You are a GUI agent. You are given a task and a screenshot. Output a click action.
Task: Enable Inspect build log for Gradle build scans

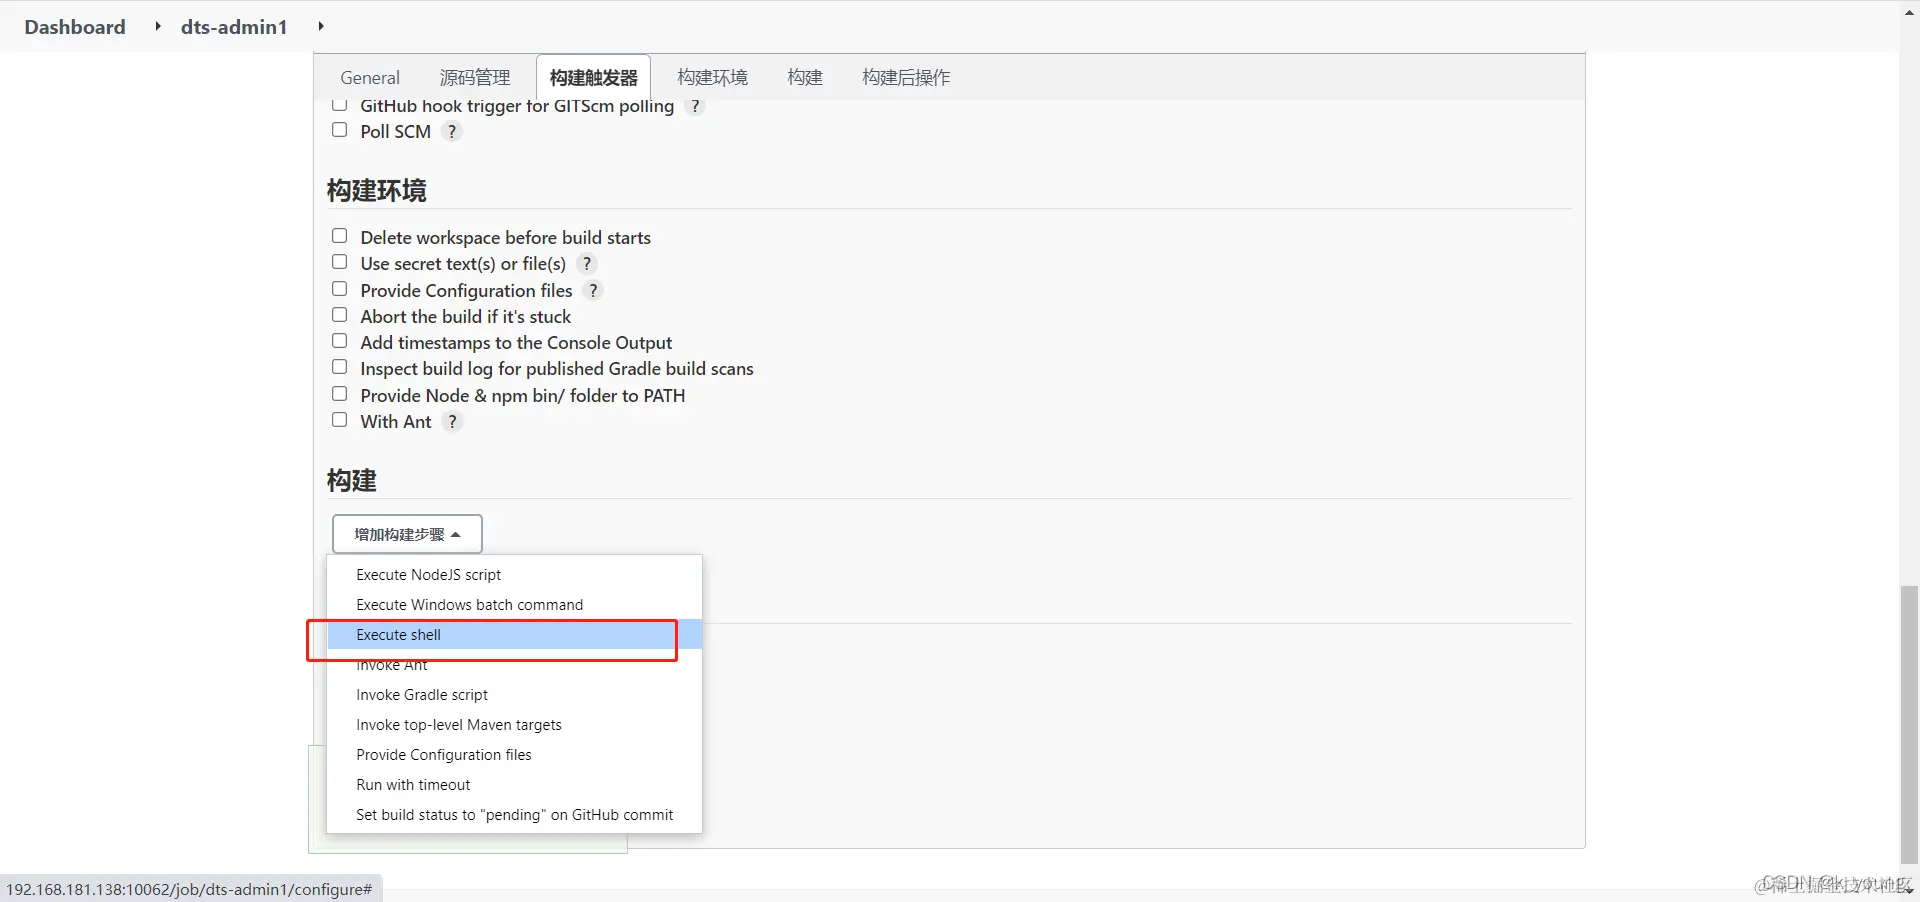(x=340, y=368)
